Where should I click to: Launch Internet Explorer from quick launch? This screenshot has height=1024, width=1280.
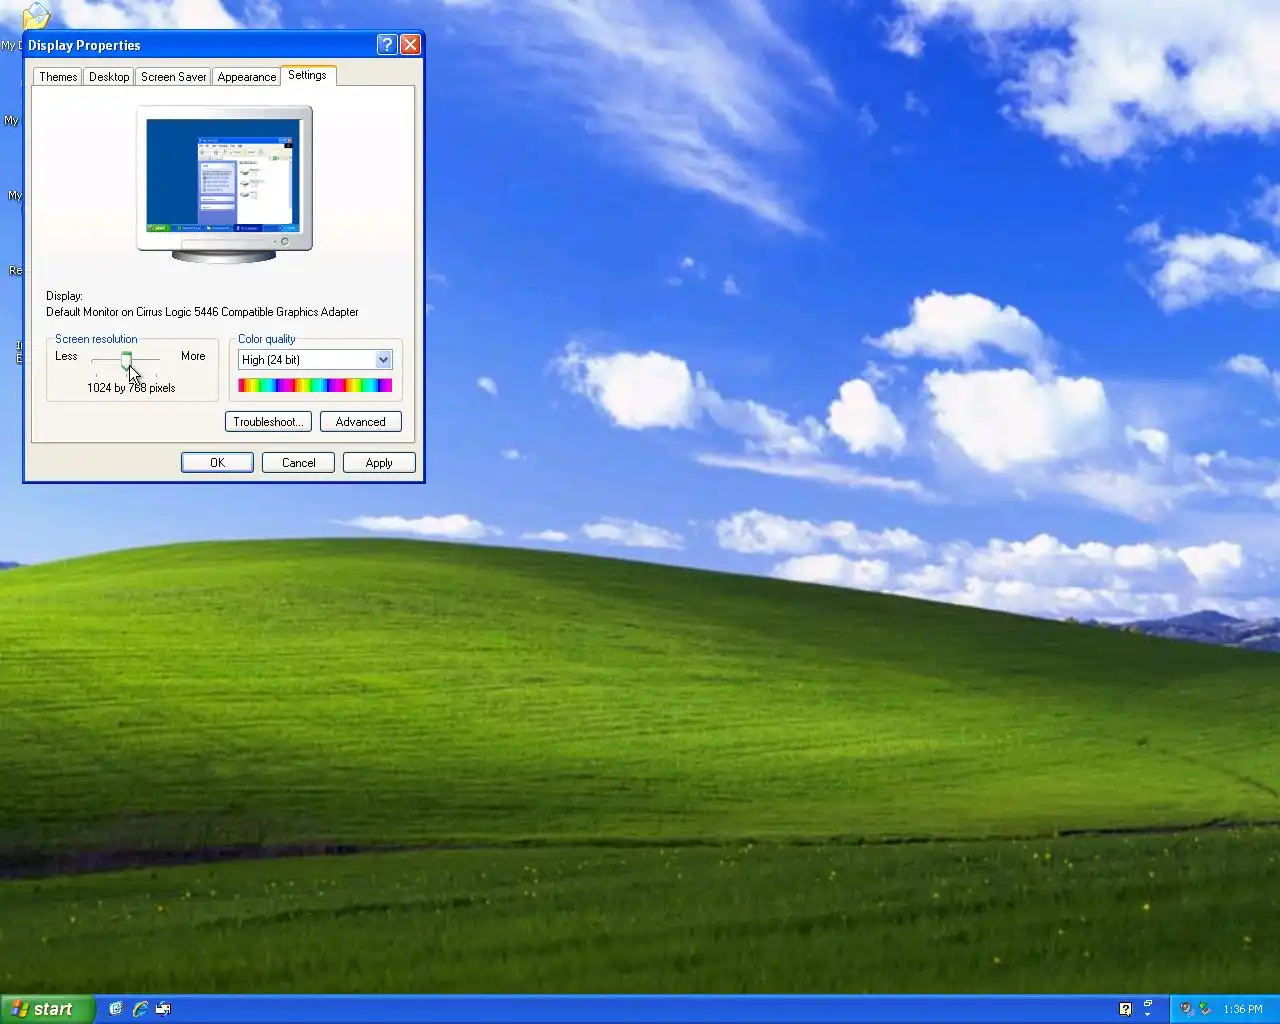(140, 1009)
